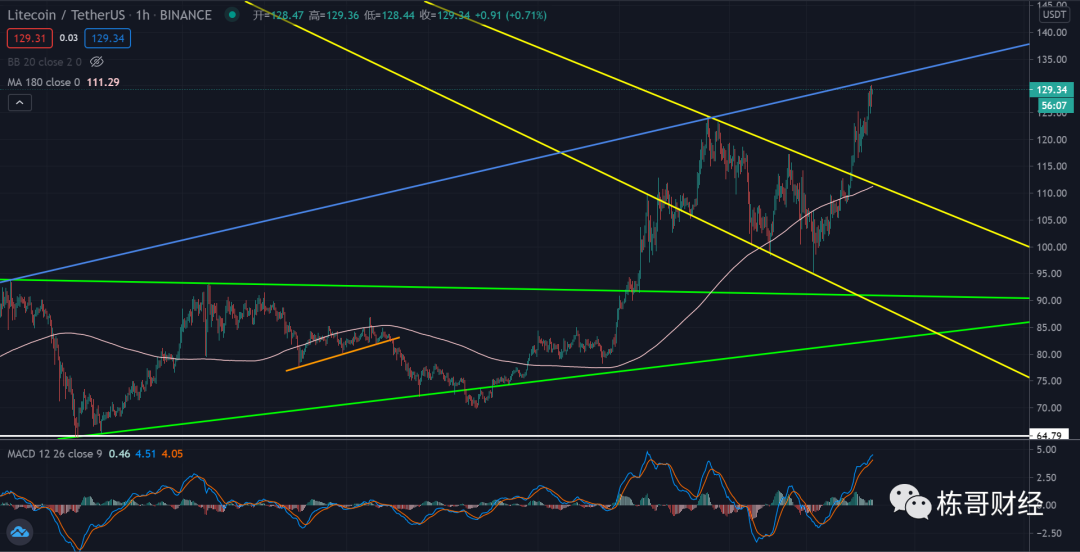Show the hidden BB indicator via eye icon
This screenshot has width=1080, height=552.
(97, 61)
